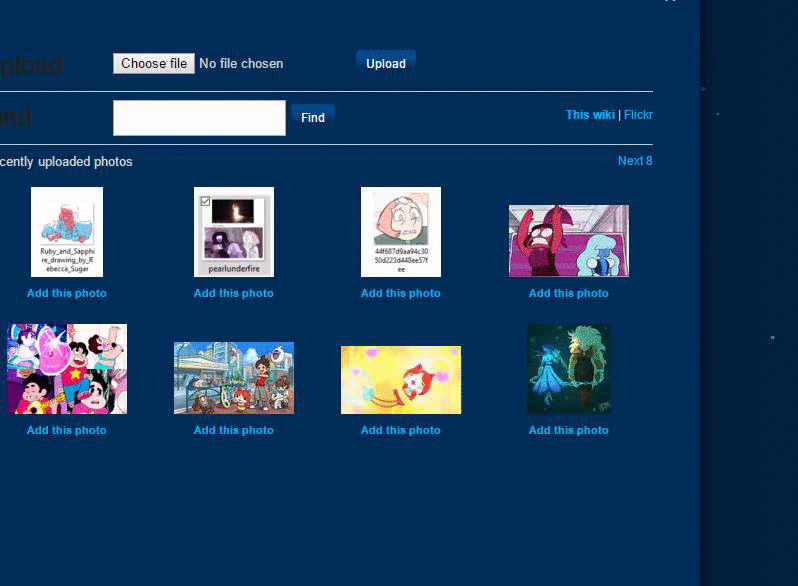Select the Ruby and Sapphire stadium thumbnail
The width and height of the screenshot is (798, 586).
568,241
